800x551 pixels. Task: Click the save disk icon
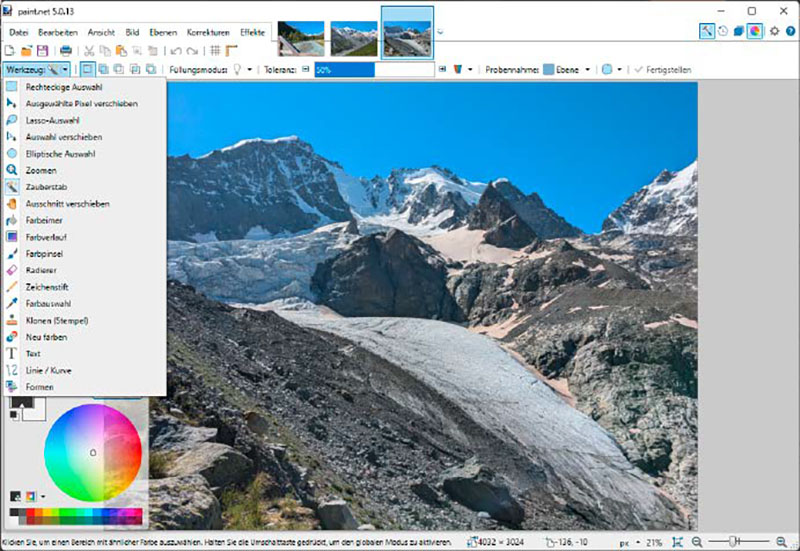tap(42, 51)
